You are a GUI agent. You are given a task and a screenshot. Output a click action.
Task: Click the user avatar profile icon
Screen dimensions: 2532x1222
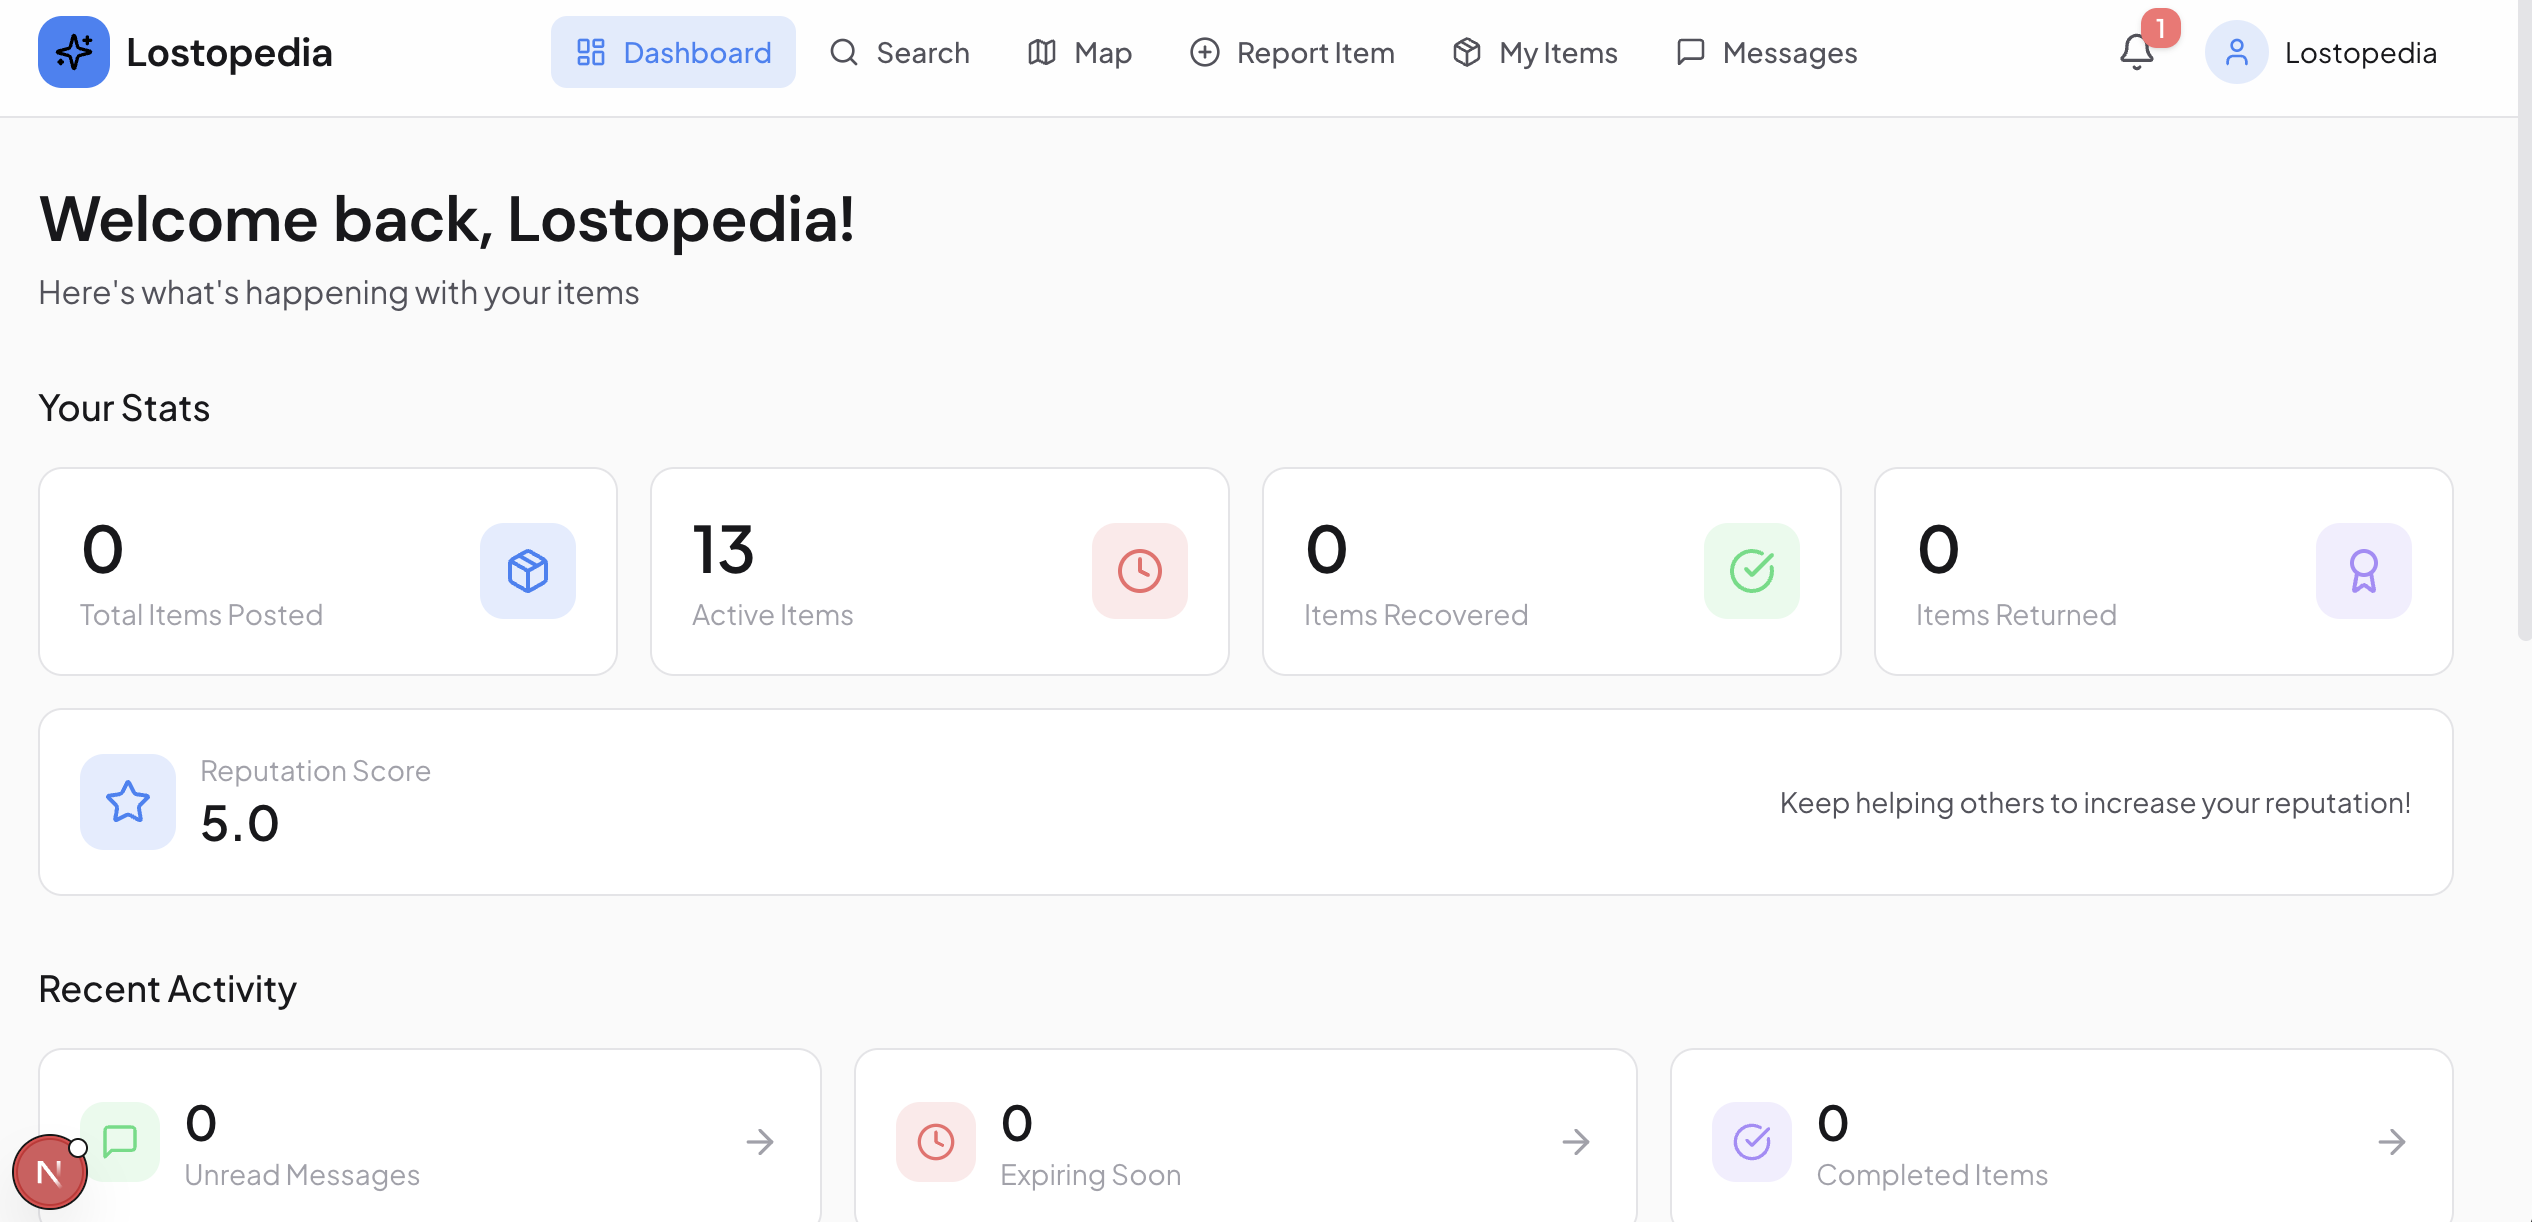[2236, 52]
